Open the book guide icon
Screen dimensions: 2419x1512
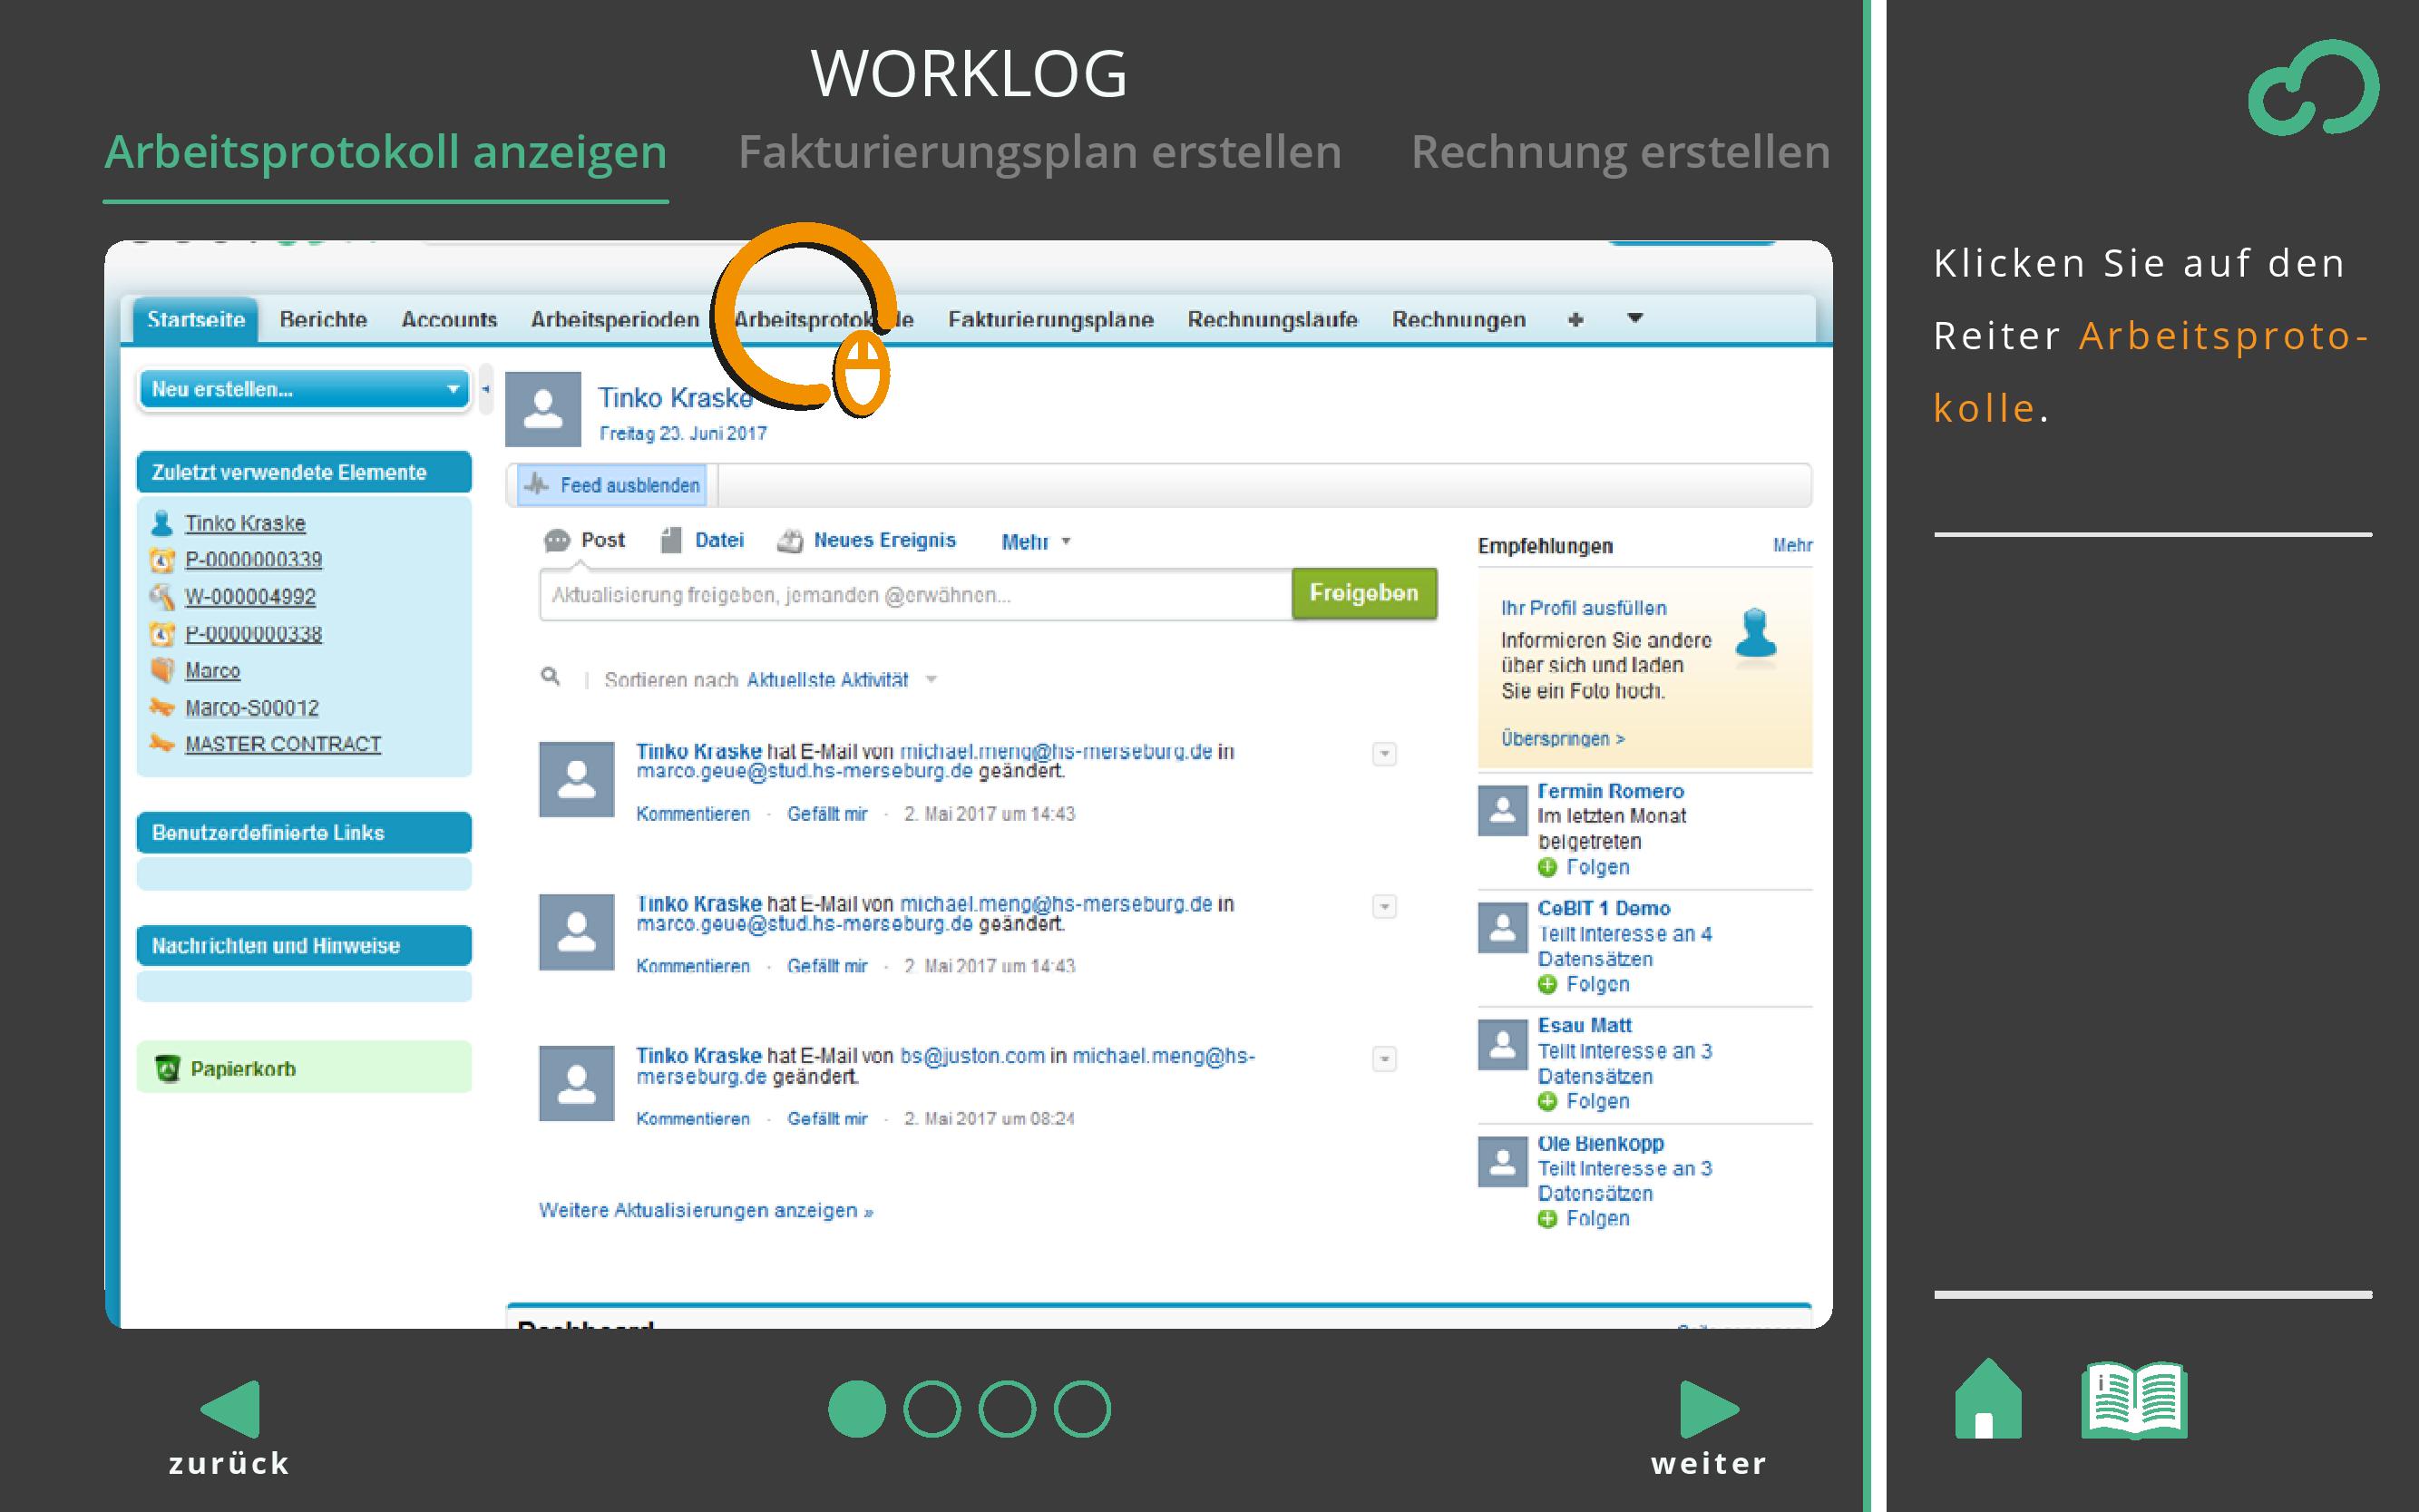point(2134,1400)
